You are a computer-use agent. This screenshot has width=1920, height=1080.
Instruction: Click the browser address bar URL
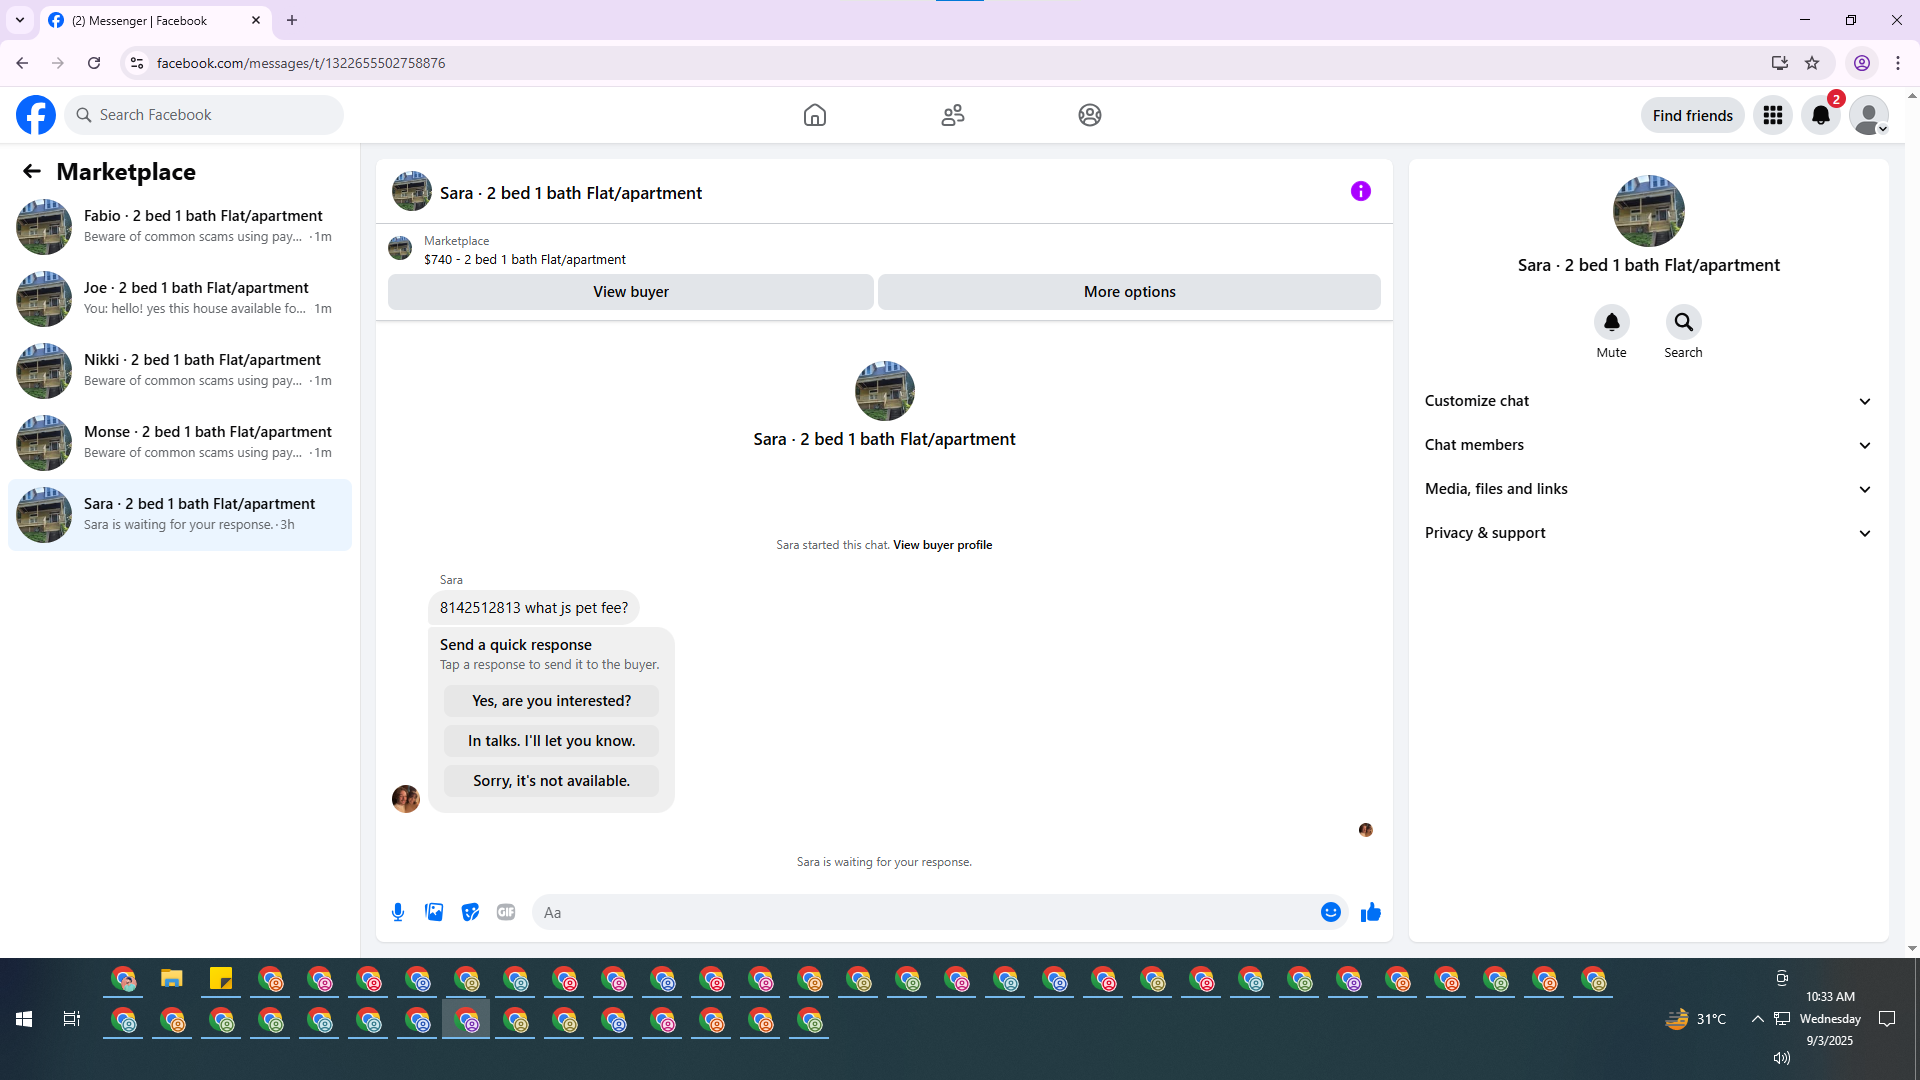[301, 63]
